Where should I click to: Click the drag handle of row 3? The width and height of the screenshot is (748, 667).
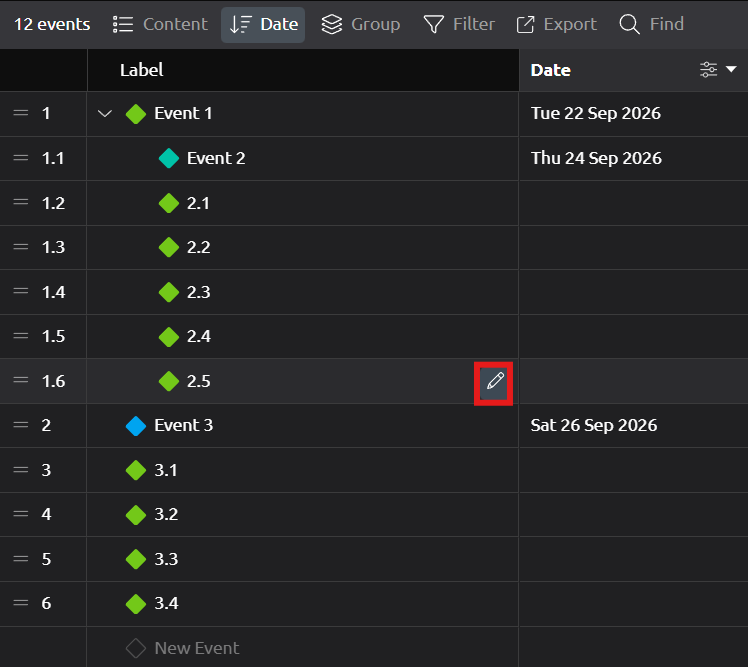click(x=21, y=469)
